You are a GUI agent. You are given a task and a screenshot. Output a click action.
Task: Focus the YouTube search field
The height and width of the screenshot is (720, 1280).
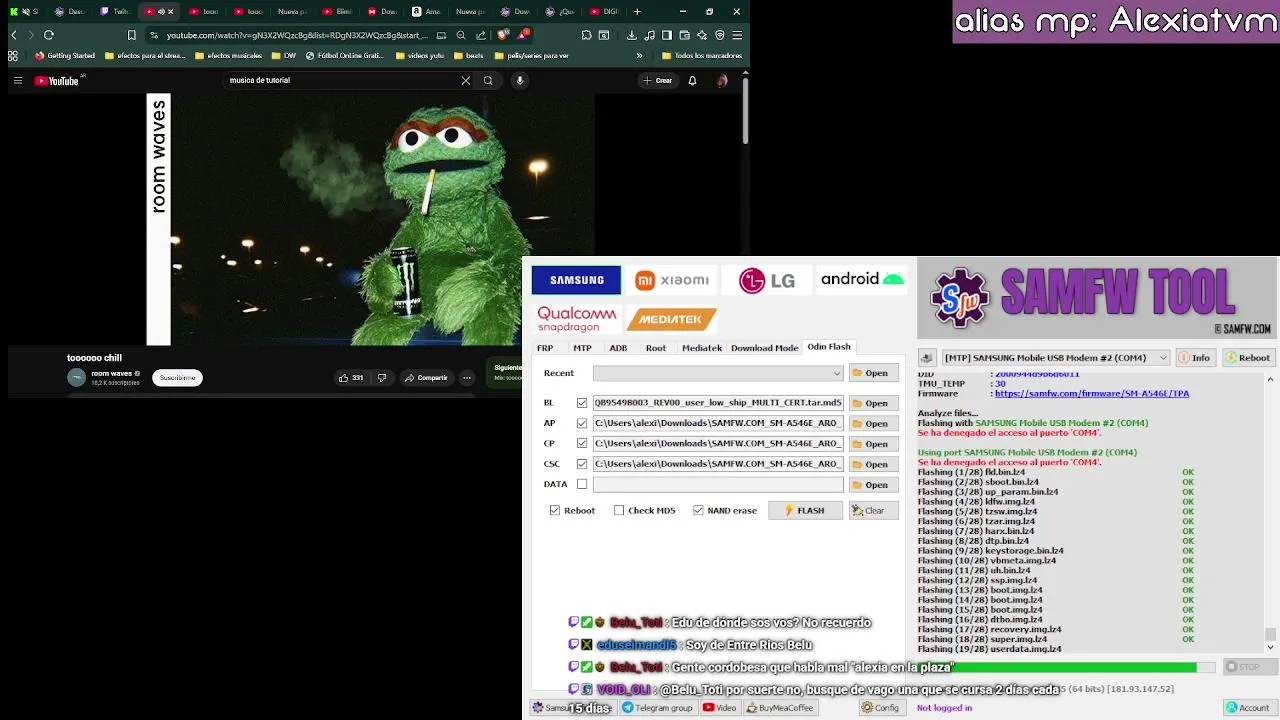click(340, 81)
